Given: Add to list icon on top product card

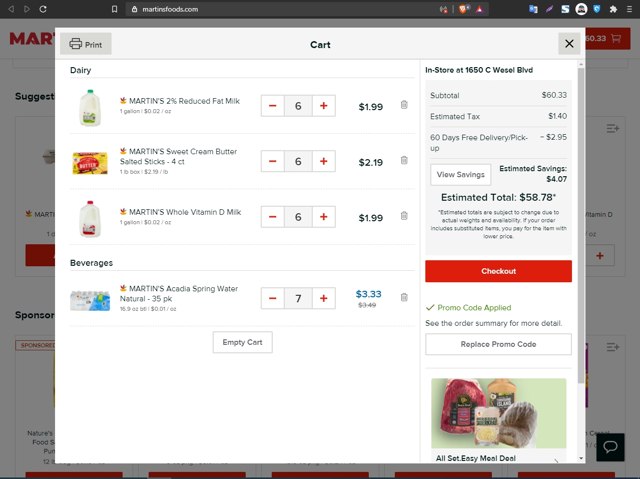Looking at the screenshot, I should pyautogui.click(x=613, y=129).
